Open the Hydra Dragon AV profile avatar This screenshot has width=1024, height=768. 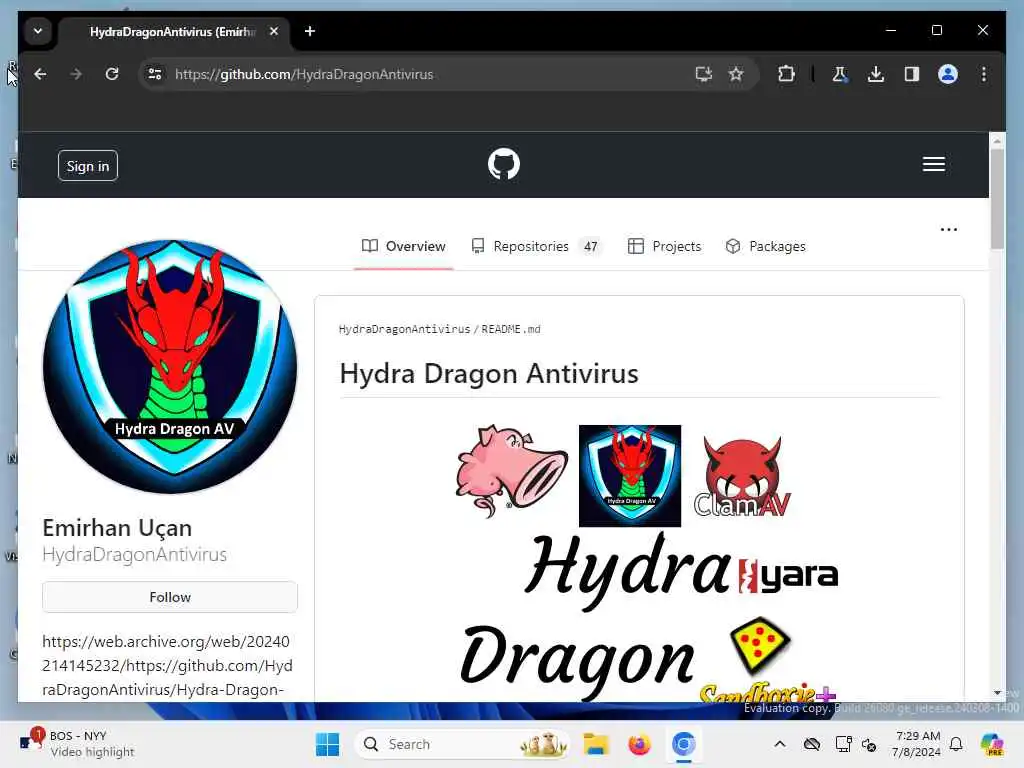point(170,366)
